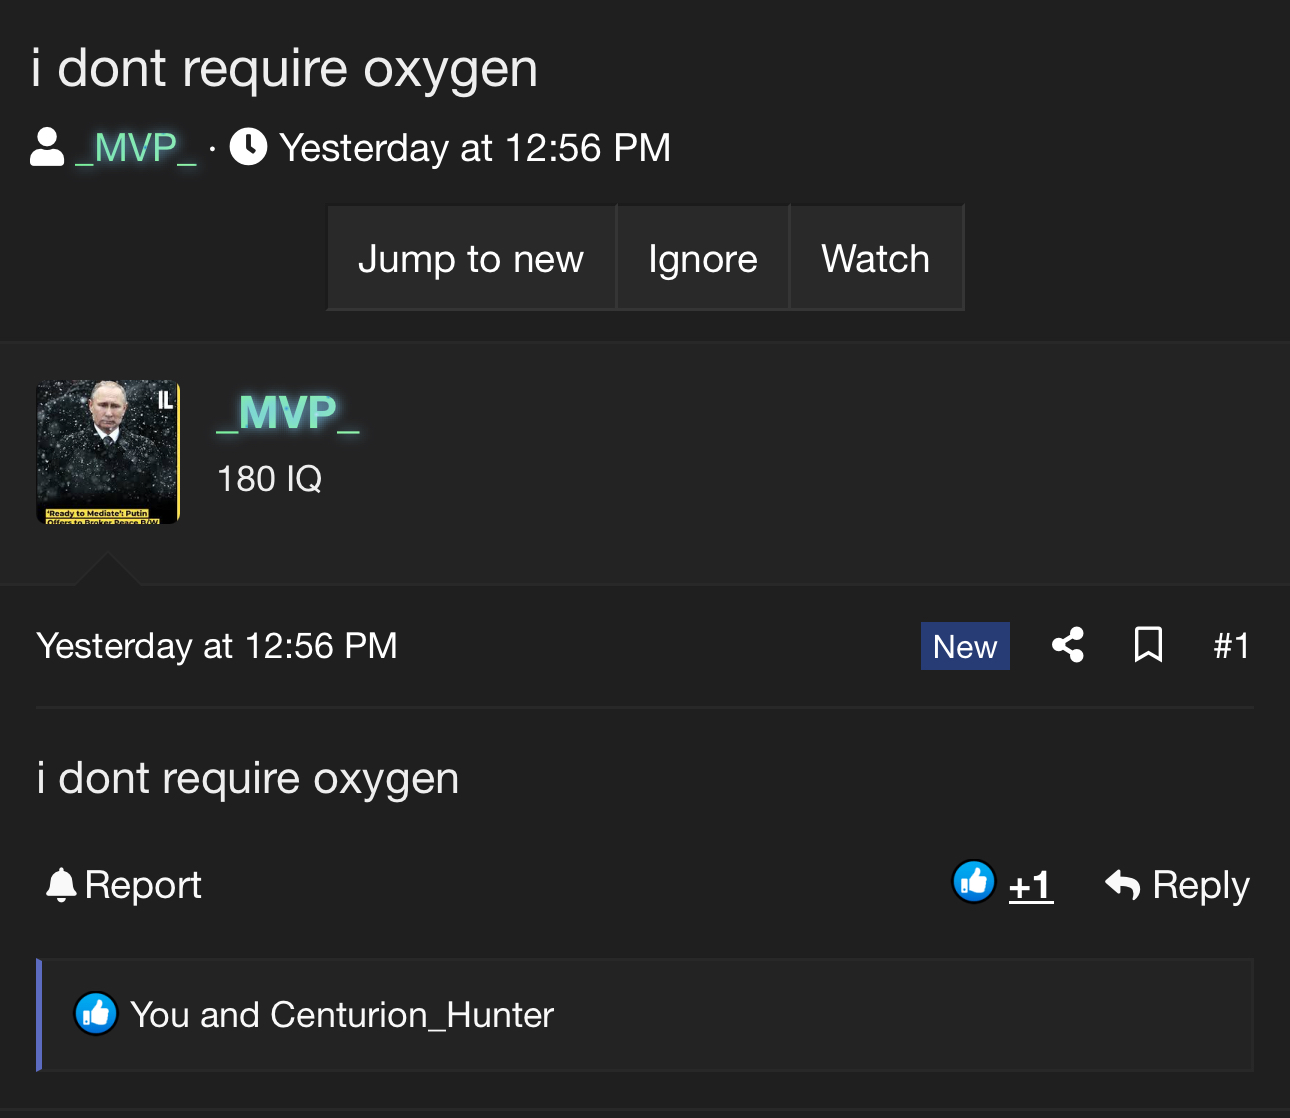1290x1118 pixels.
Task: Click the thumbs-up icon beside the +1 count
Action: coord(973,882)
